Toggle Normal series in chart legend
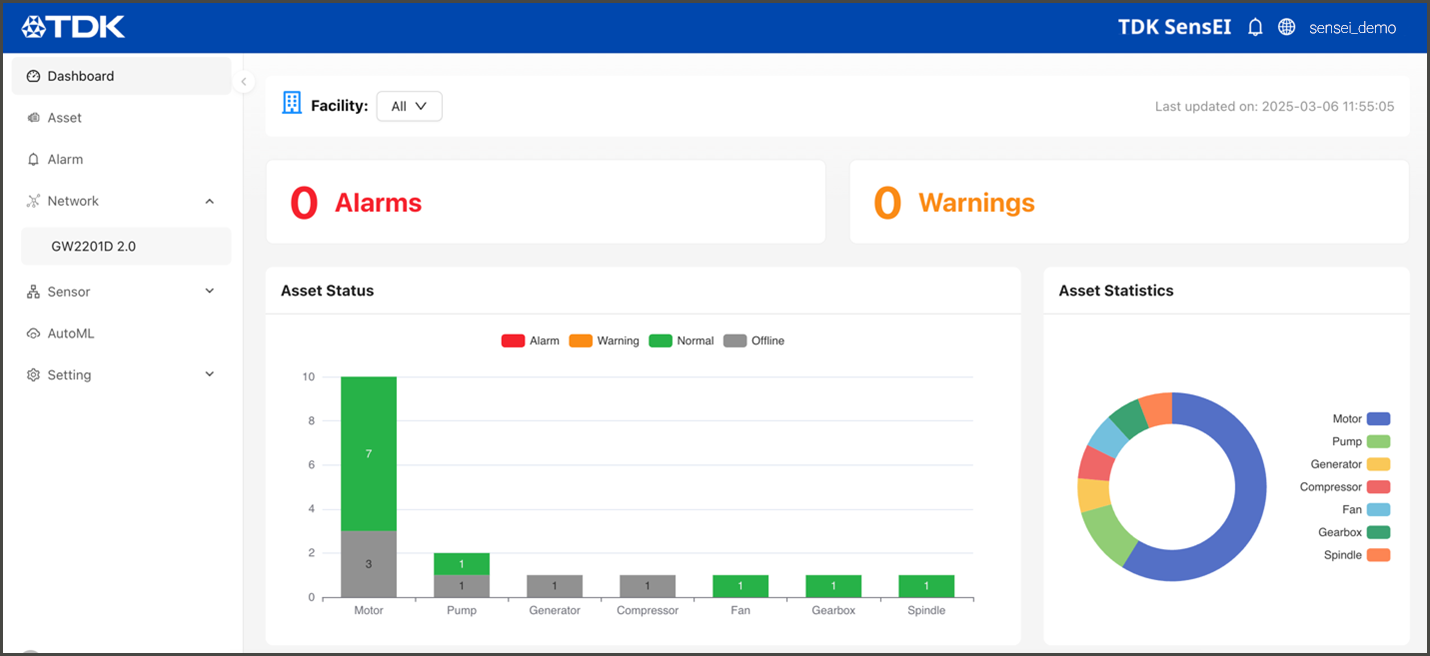This screenshot has width=1430, height=656. 682,341
